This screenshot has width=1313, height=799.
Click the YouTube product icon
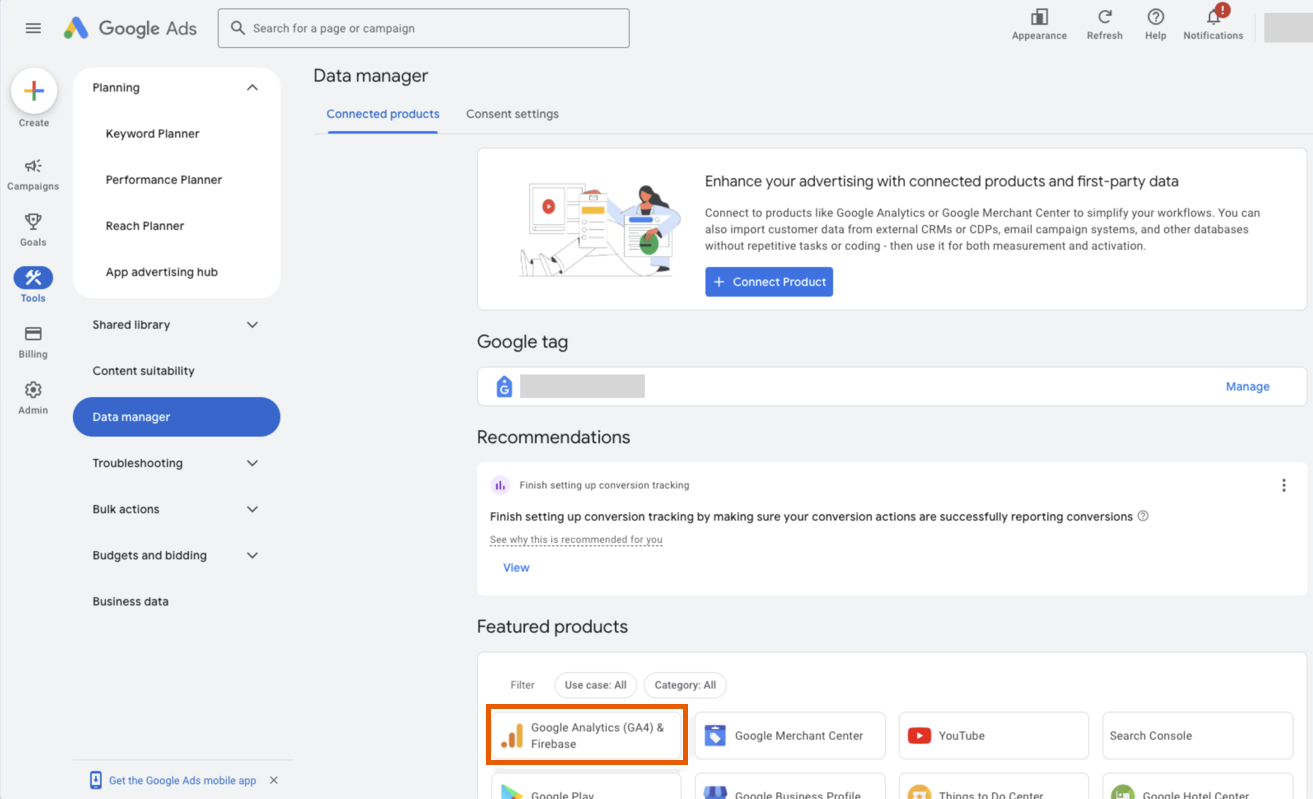pyautogui.click(x=919, y=736)
